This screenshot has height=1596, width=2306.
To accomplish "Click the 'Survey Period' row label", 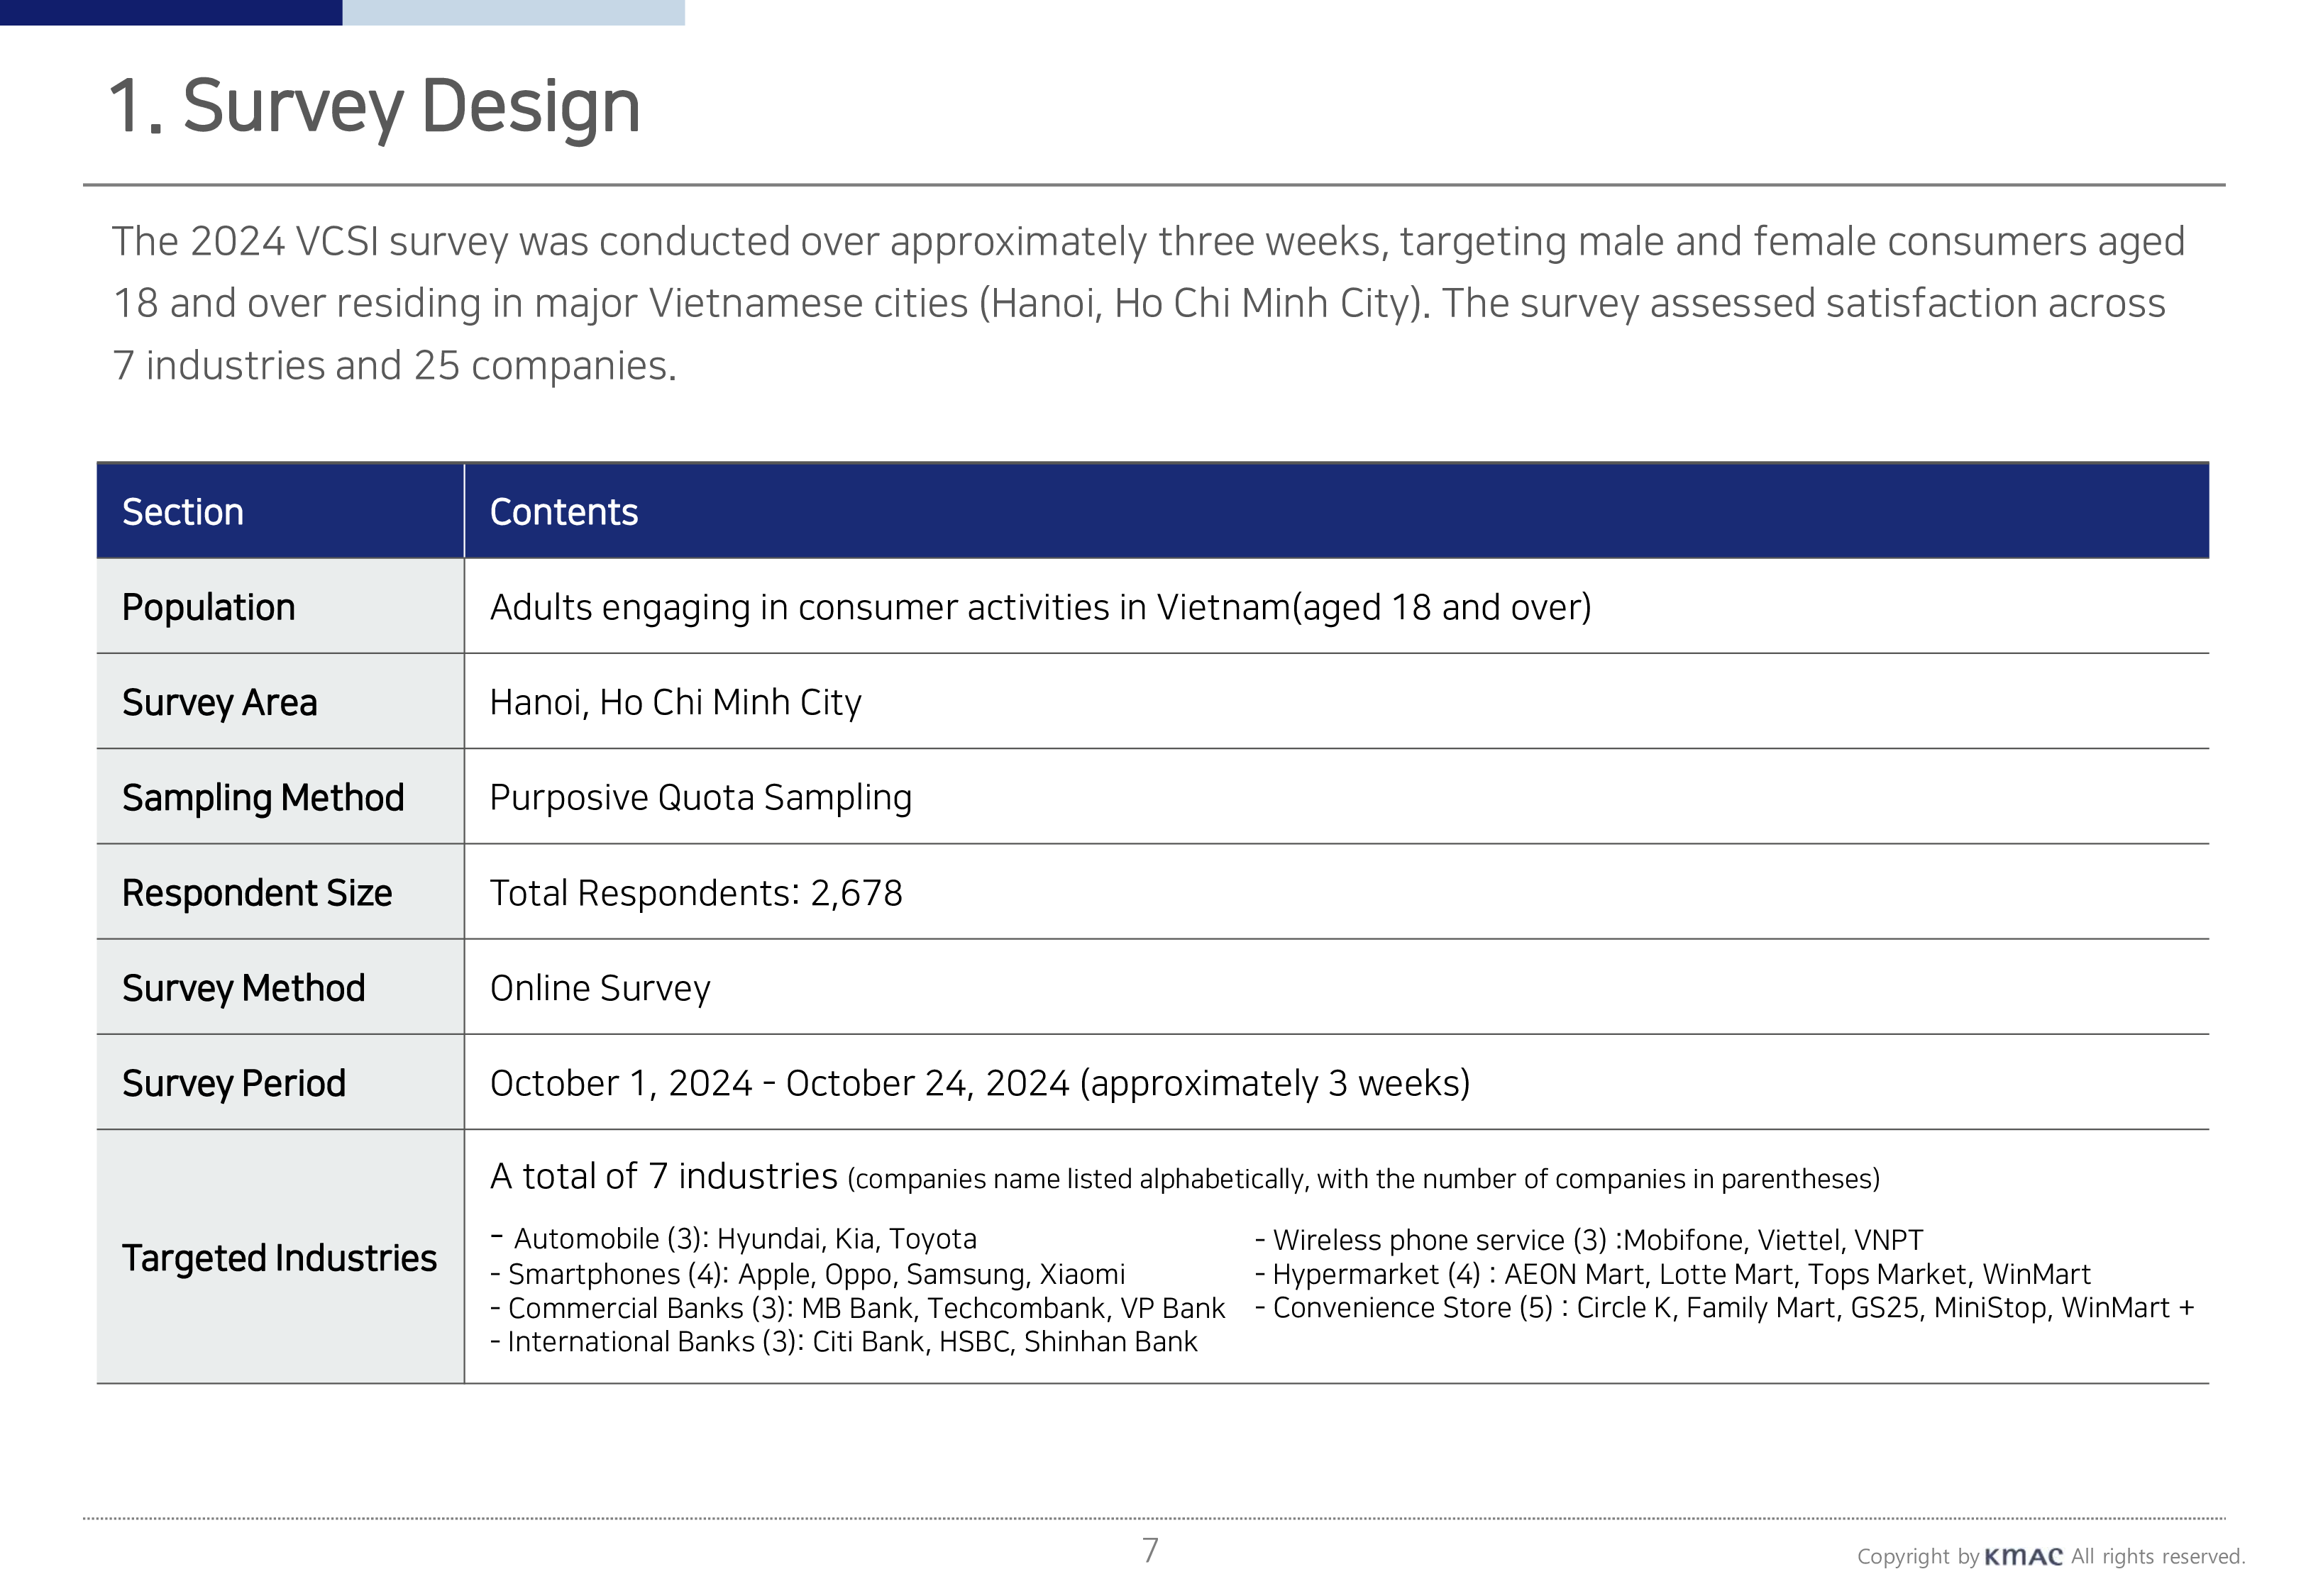I will (x=233, y=1083).
